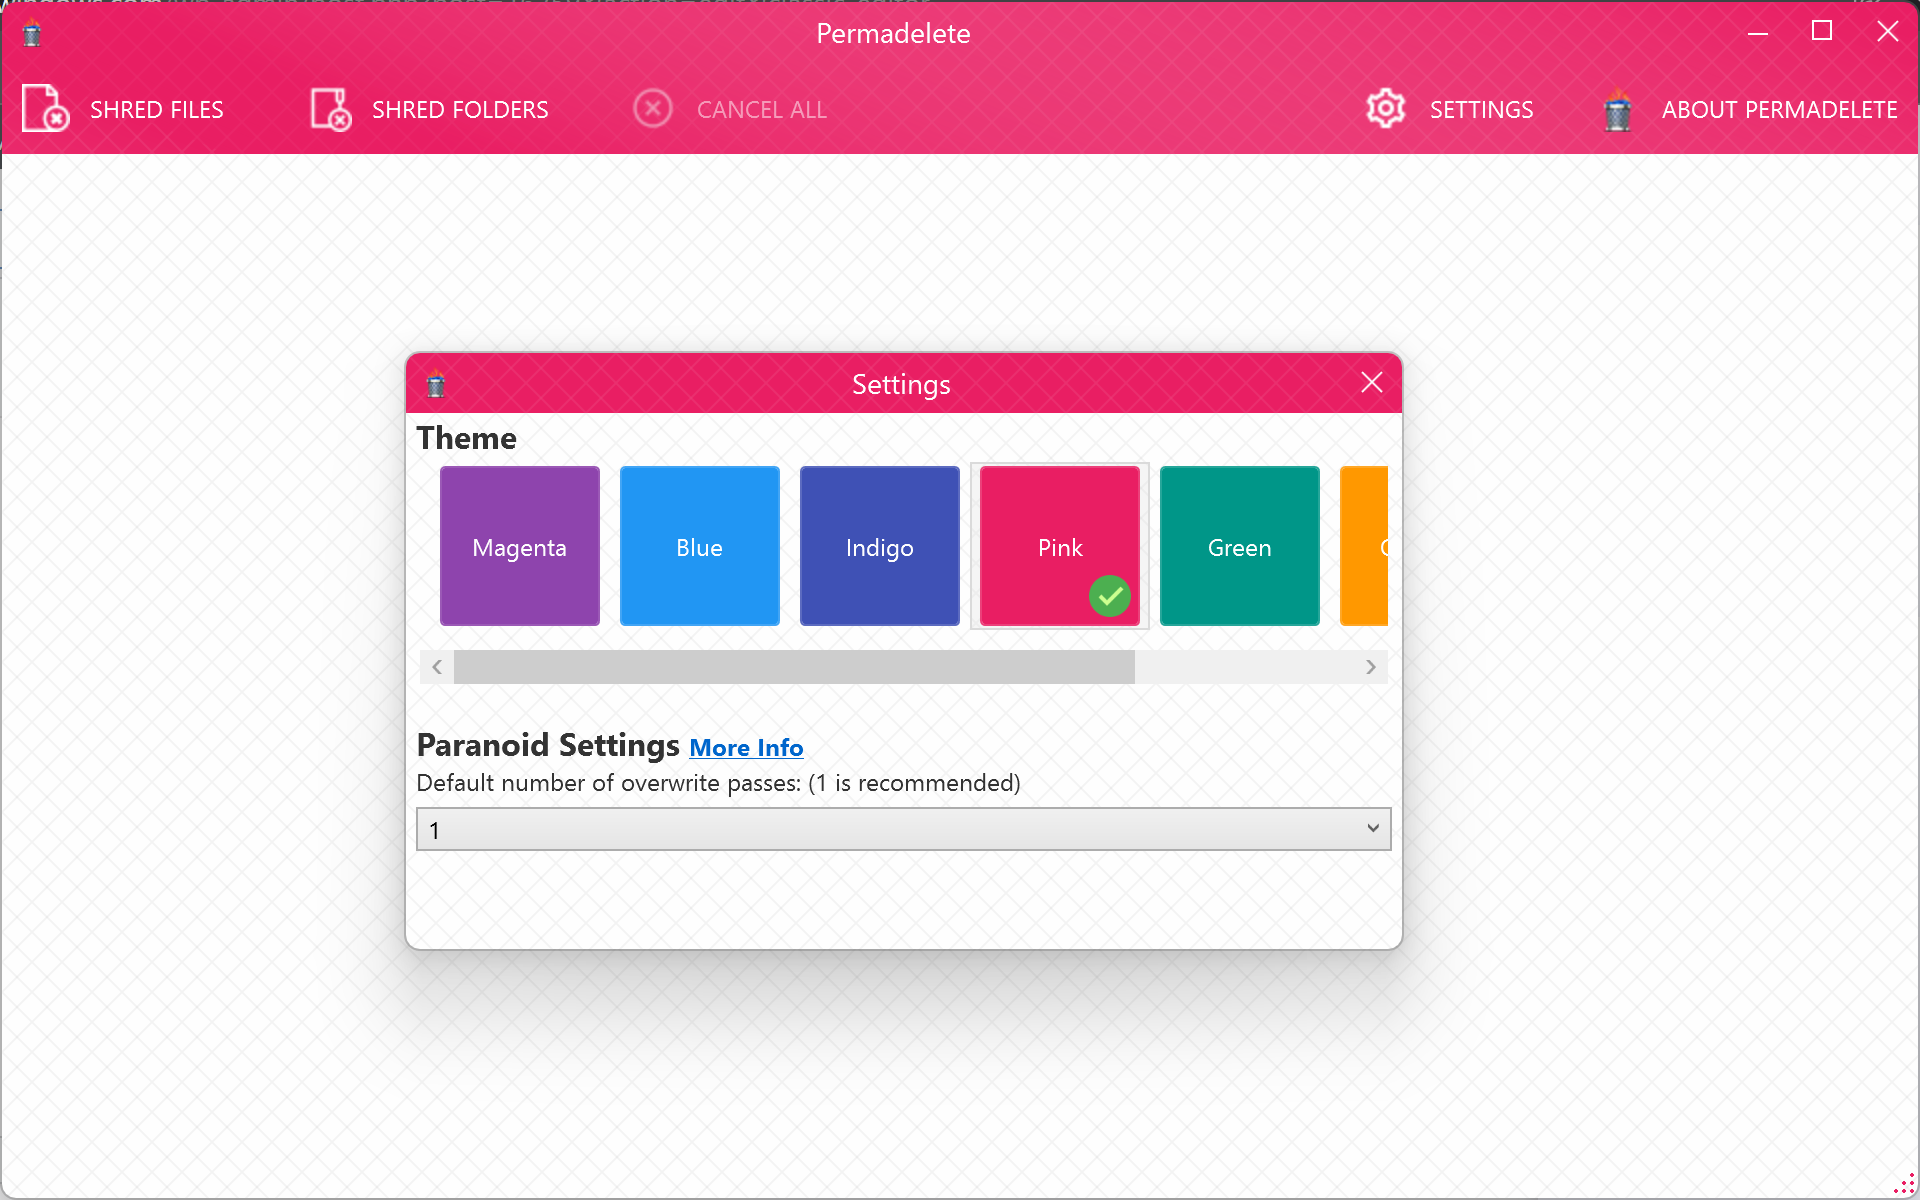This screenshot has width=1920, height=1200.
Task: Open ABOUT PERMADELETE label
Action: (1779, 110)
